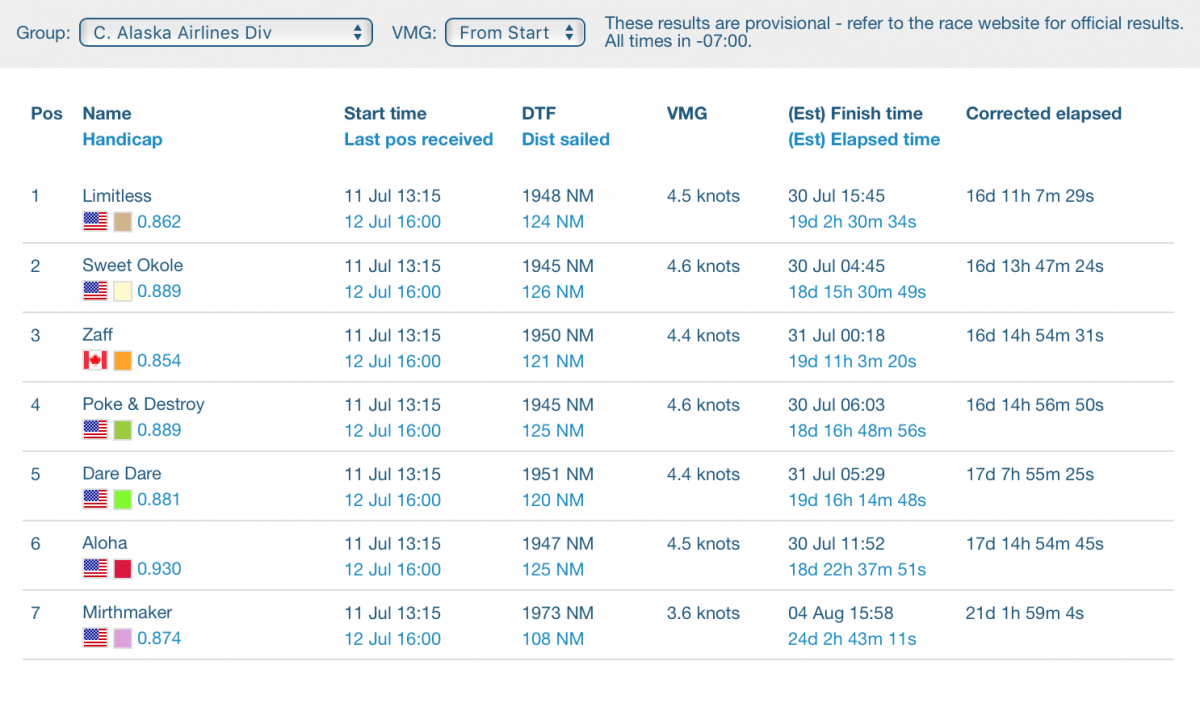Click the tan color swatch for Limitless
Screen dimensions: 1200x707
point(123,222)
